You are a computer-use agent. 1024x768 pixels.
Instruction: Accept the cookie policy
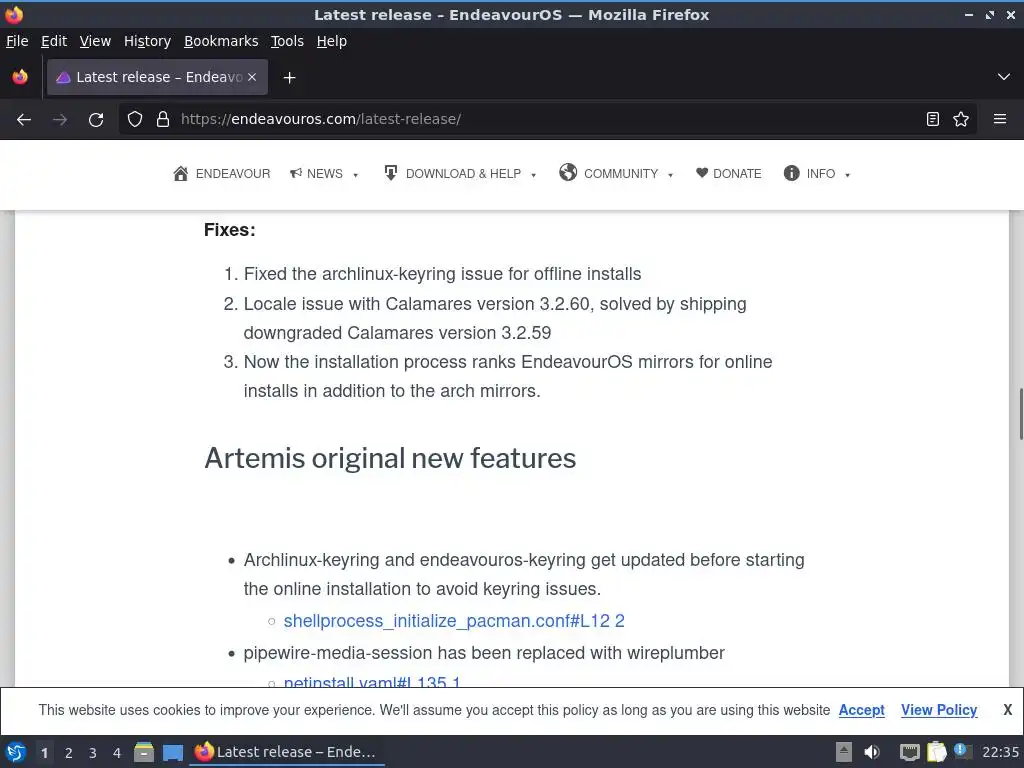861,710
